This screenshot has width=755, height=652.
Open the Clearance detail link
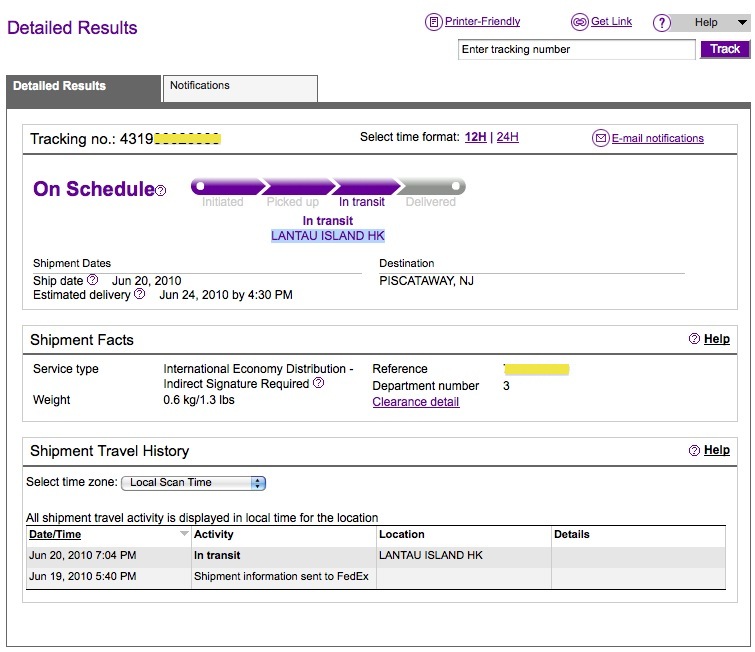coord(416,402)
